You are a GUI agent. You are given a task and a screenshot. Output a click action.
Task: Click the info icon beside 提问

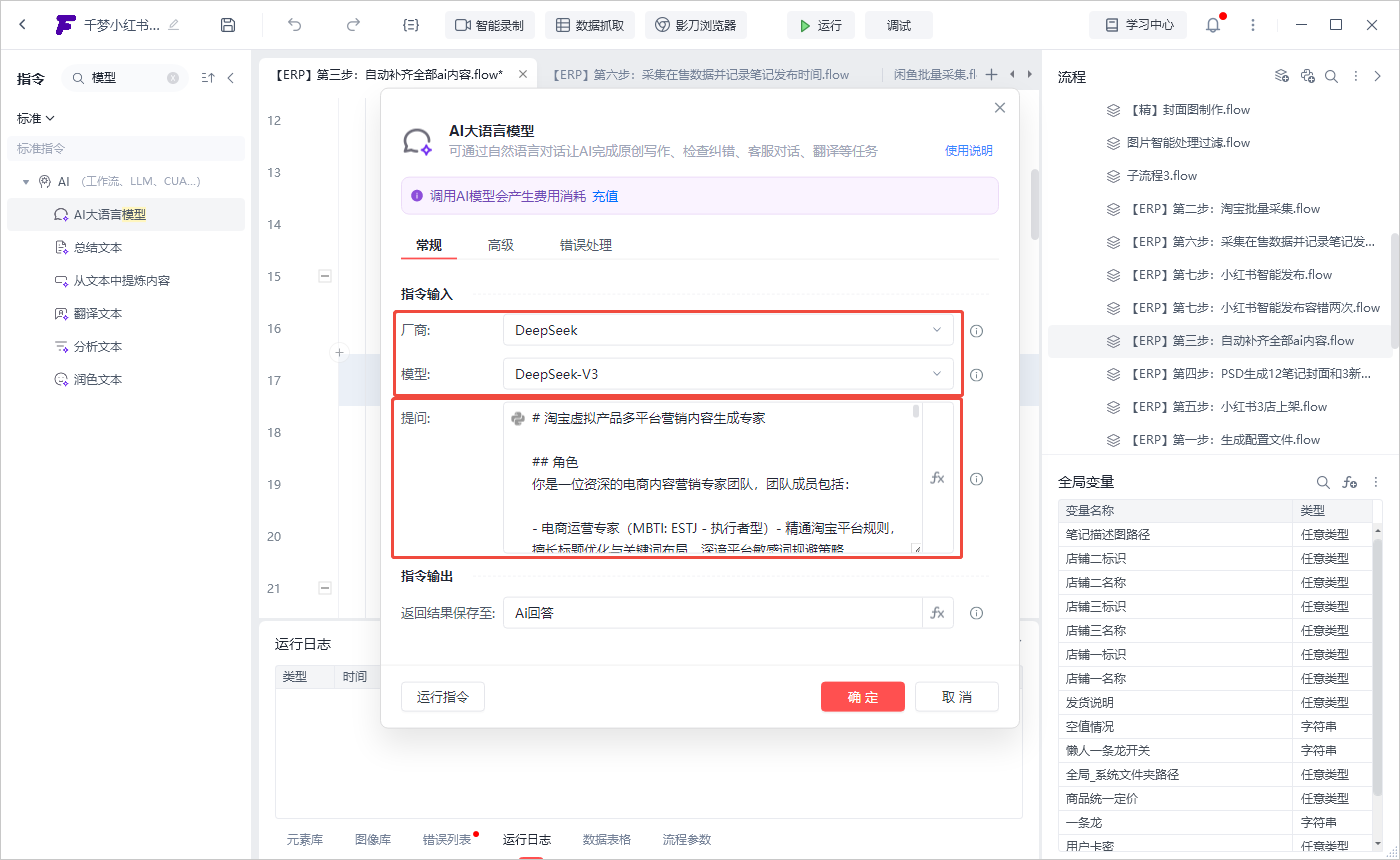tap(977, 479)
